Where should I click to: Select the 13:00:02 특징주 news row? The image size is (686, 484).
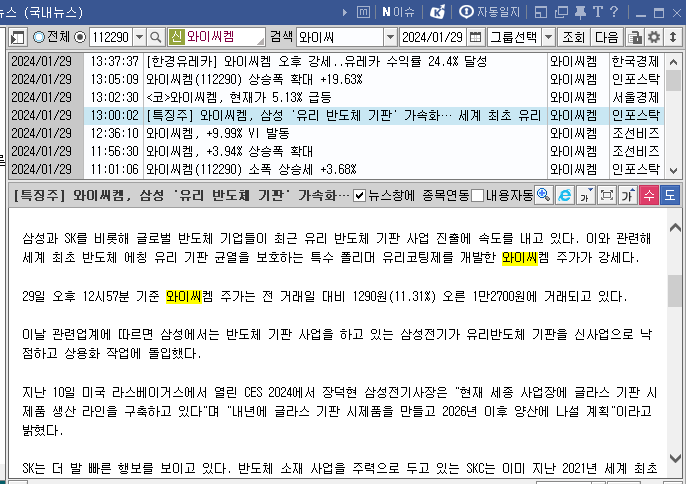[336, 115]
